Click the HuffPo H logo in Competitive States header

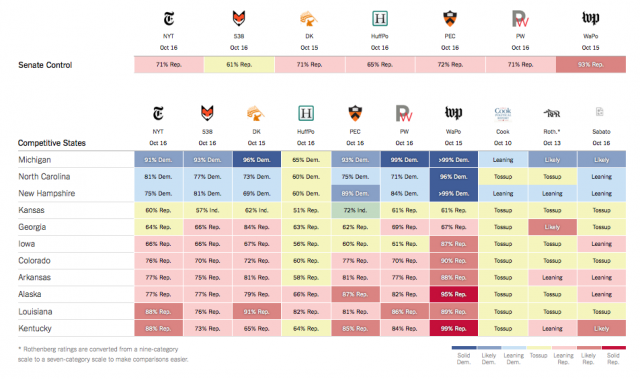click(x=306, y=113)
